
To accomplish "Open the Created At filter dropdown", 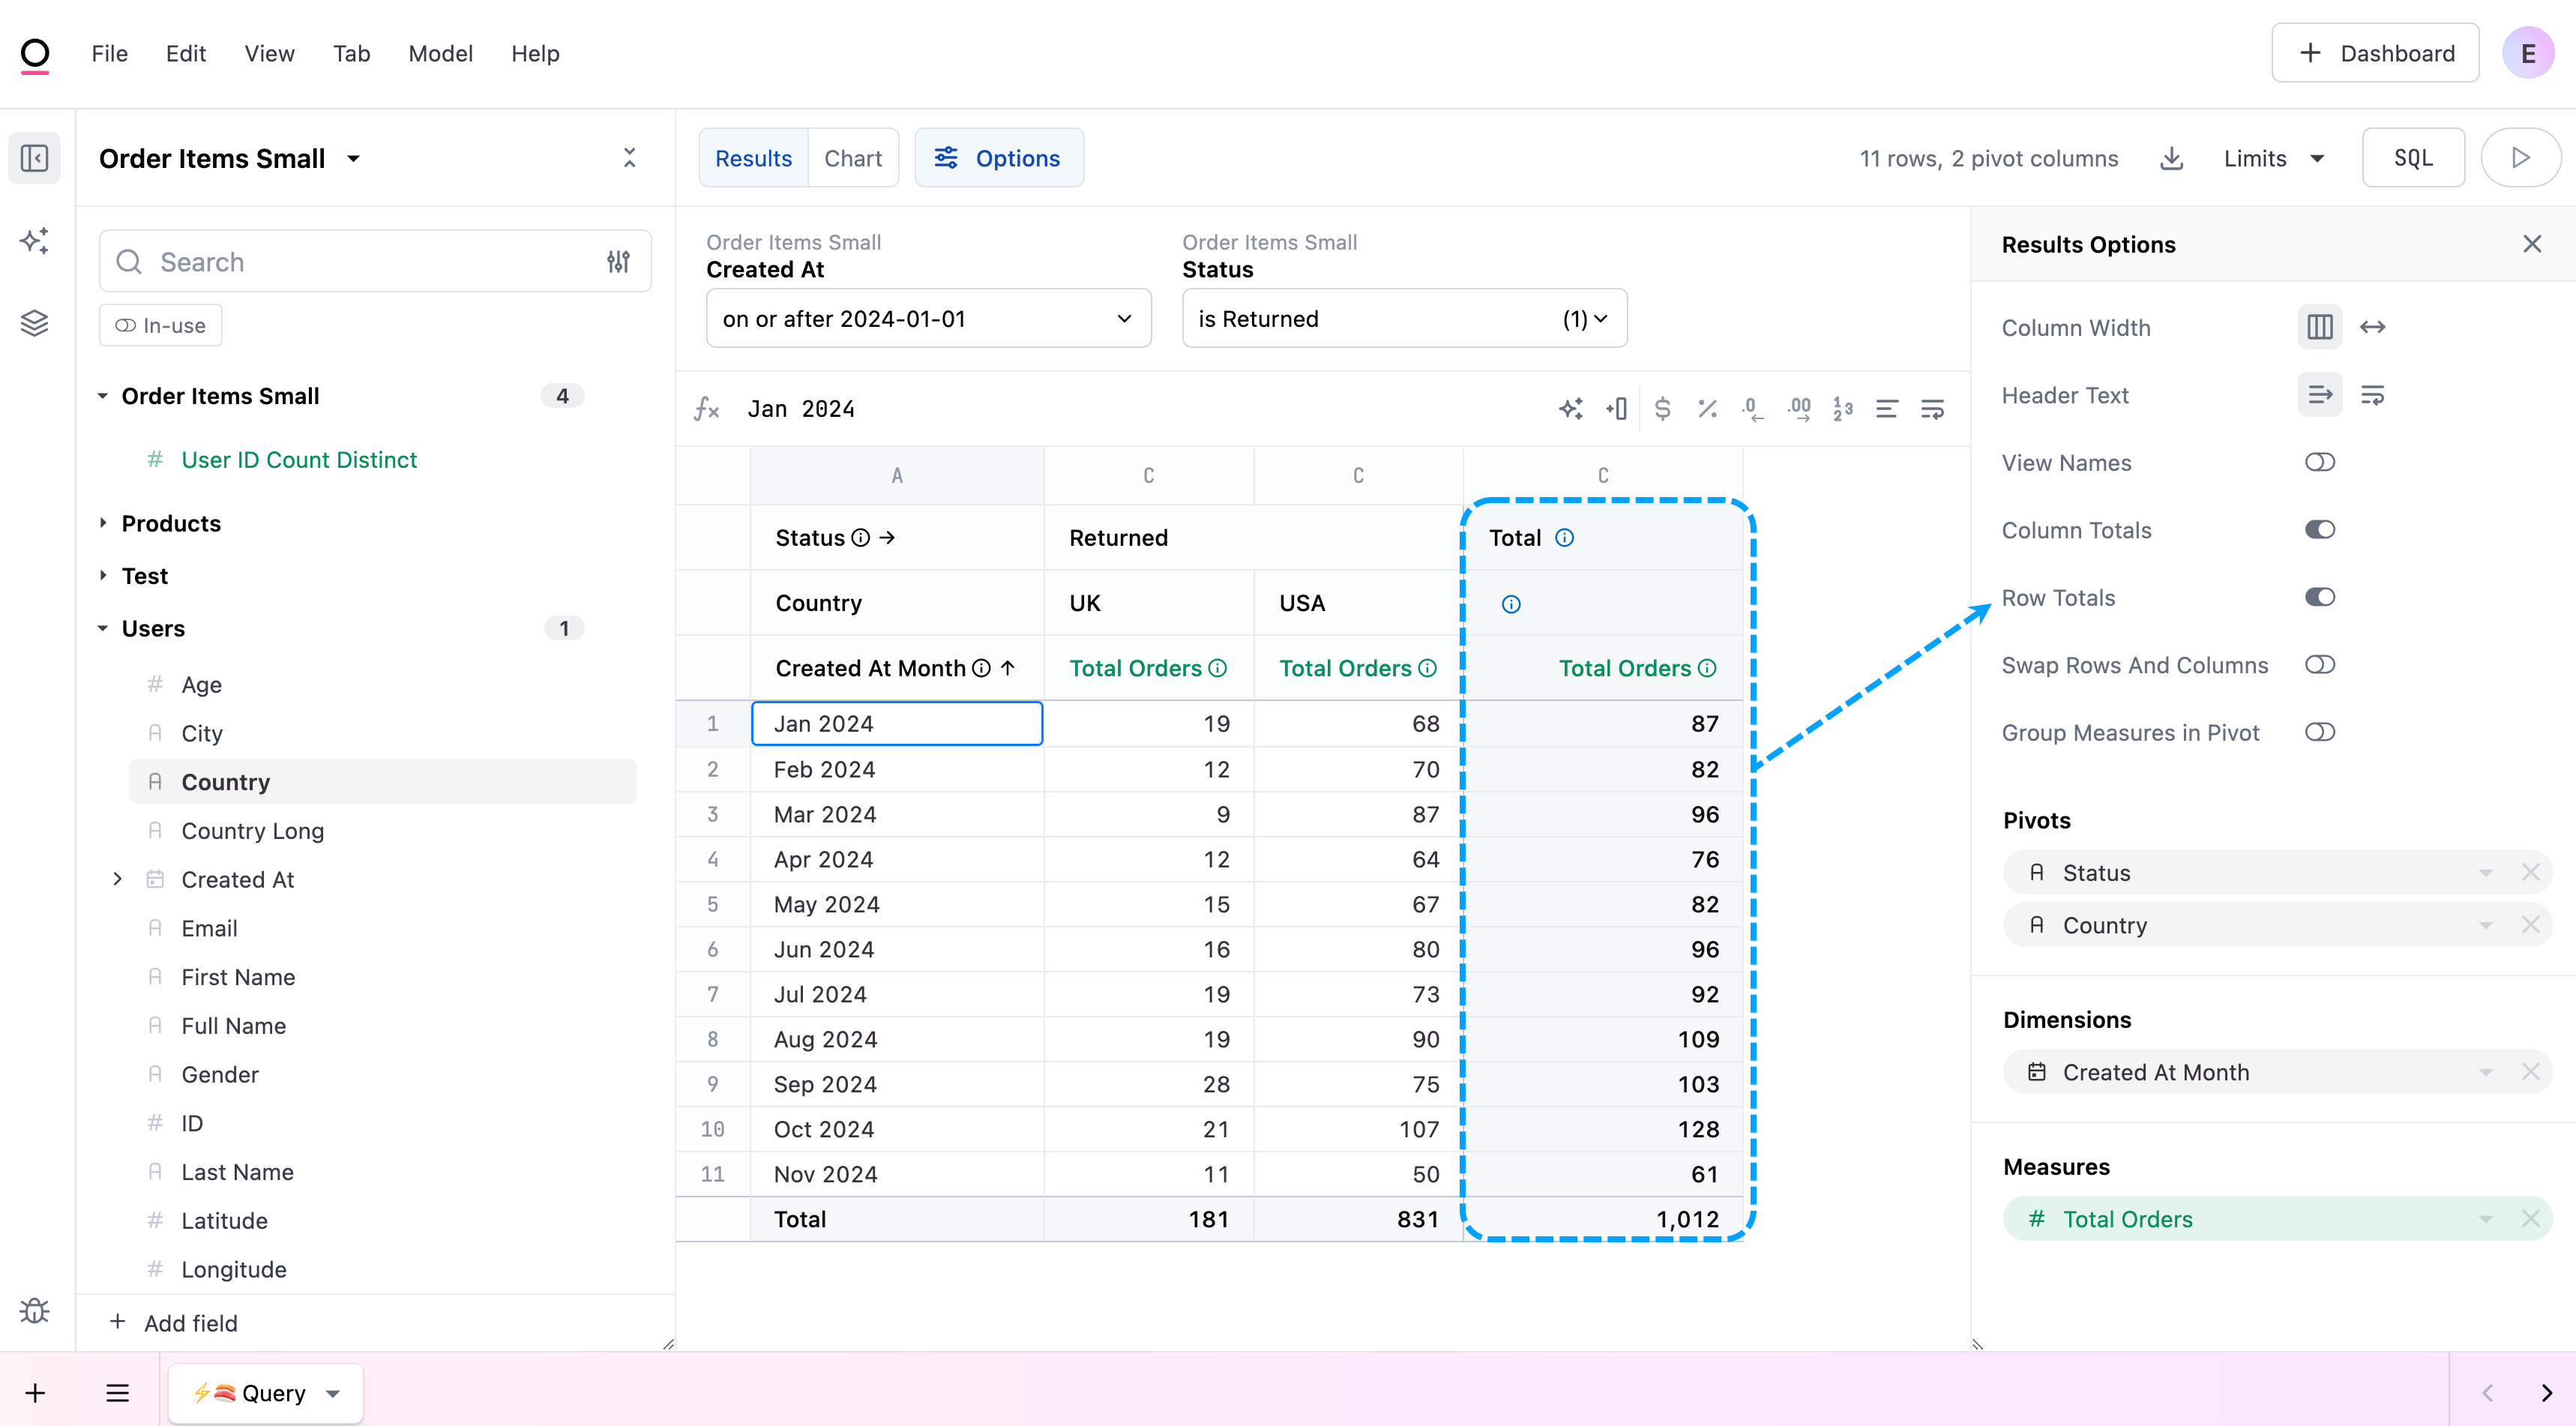I will 928,319.
